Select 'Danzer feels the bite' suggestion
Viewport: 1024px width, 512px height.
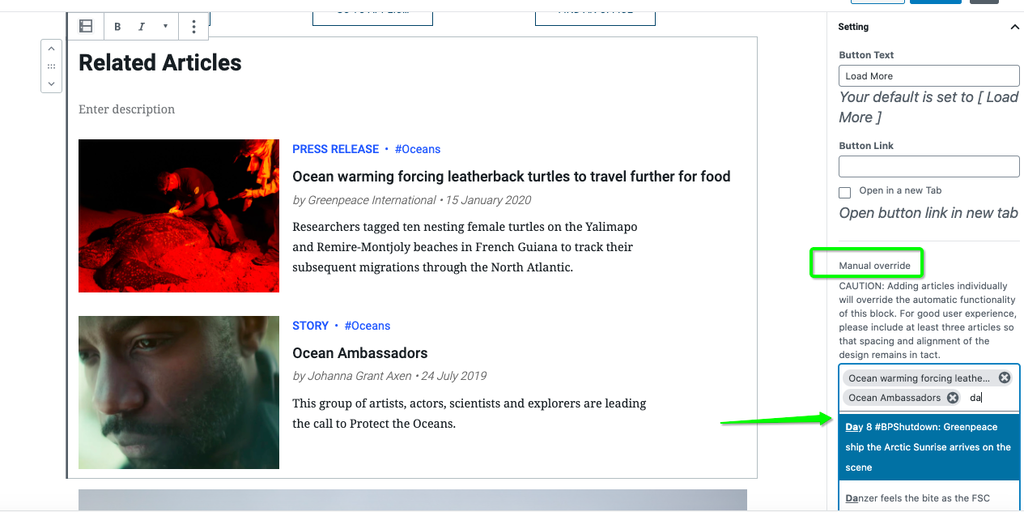coord(929,498)
